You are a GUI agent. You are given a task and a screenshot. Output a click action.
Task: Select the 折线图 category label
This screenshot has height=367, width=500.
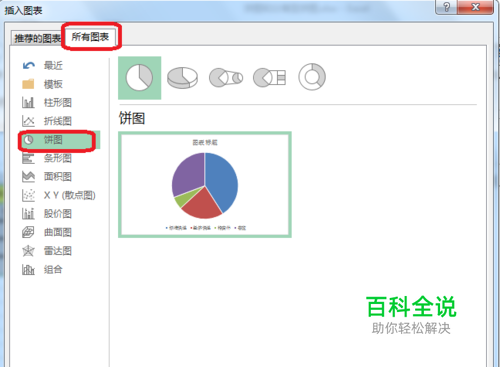point(58,121)
